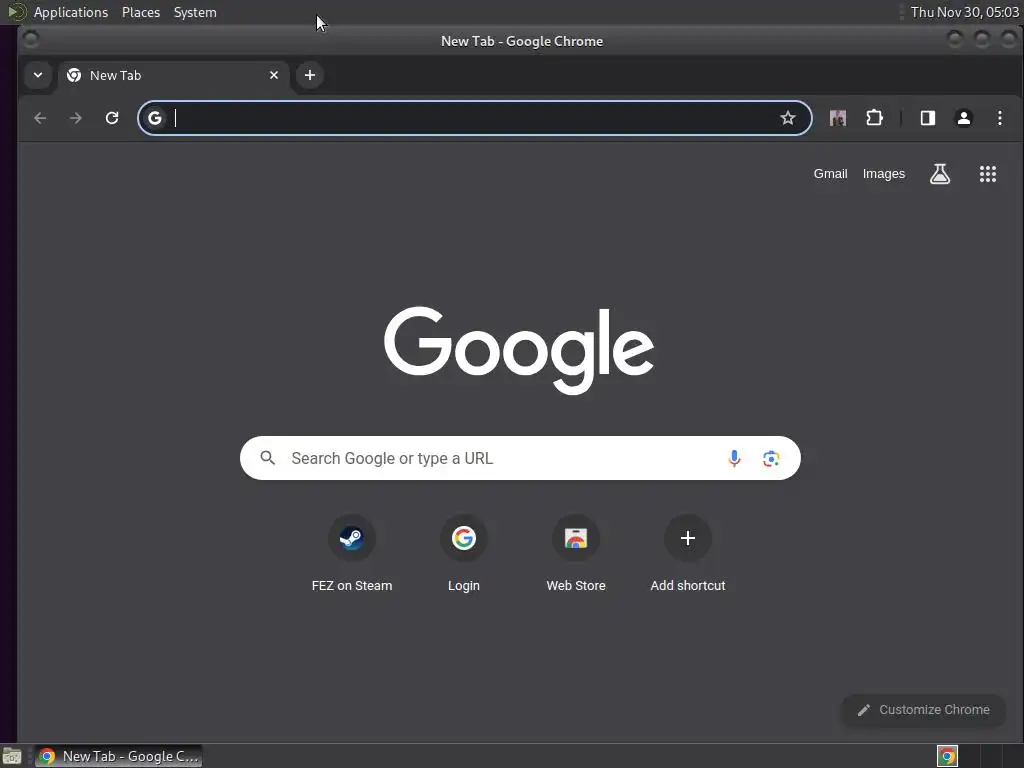The height and width of the screenshot is (768, 1024).
Task: Open the Web Store shortcut
Action: 576,554
